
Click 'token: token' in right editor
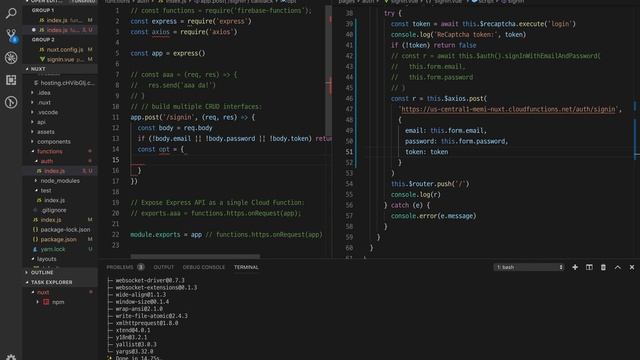[x=427, y=152]
